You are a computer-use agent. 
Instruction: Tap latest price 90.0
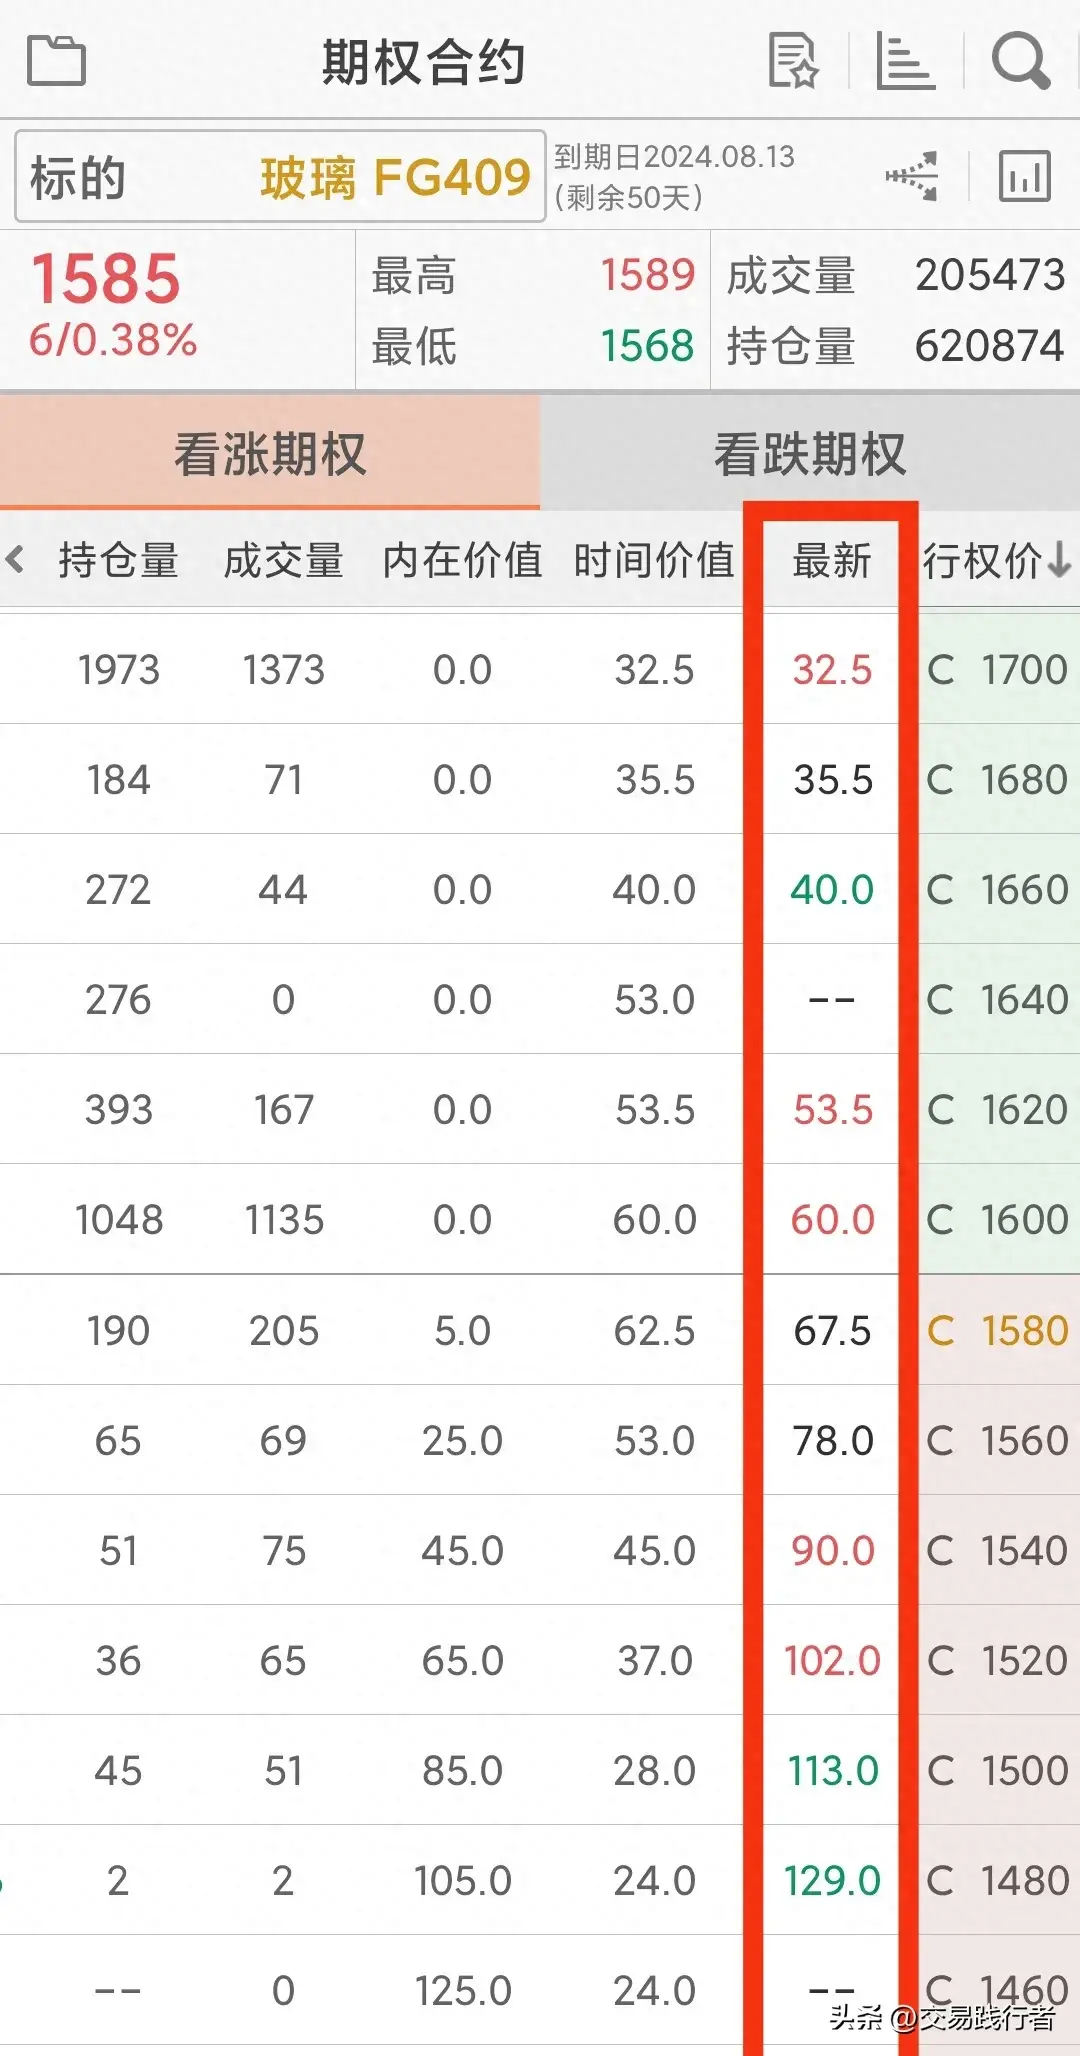coord(832,1550)
